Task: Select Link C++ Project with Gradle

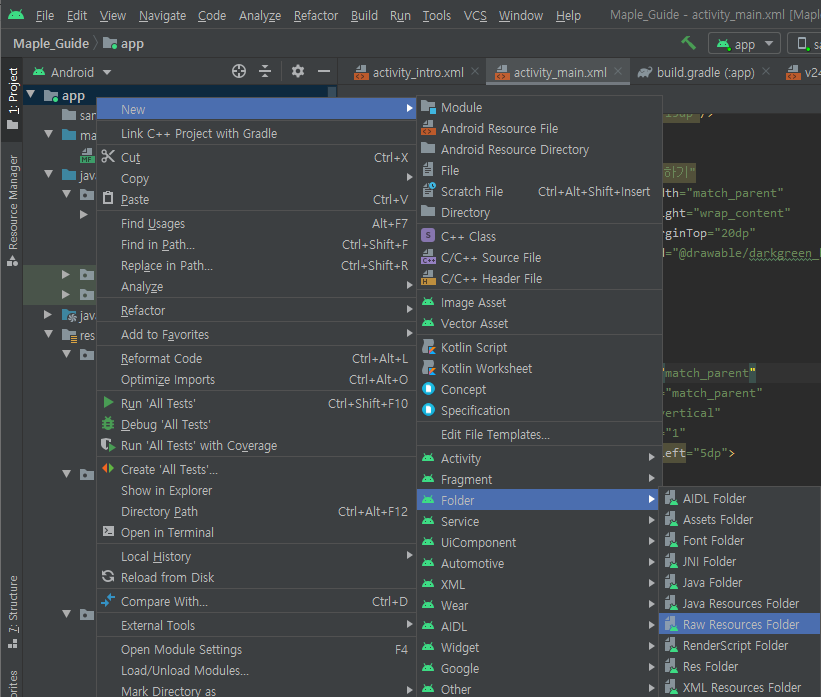Action: 256,134
